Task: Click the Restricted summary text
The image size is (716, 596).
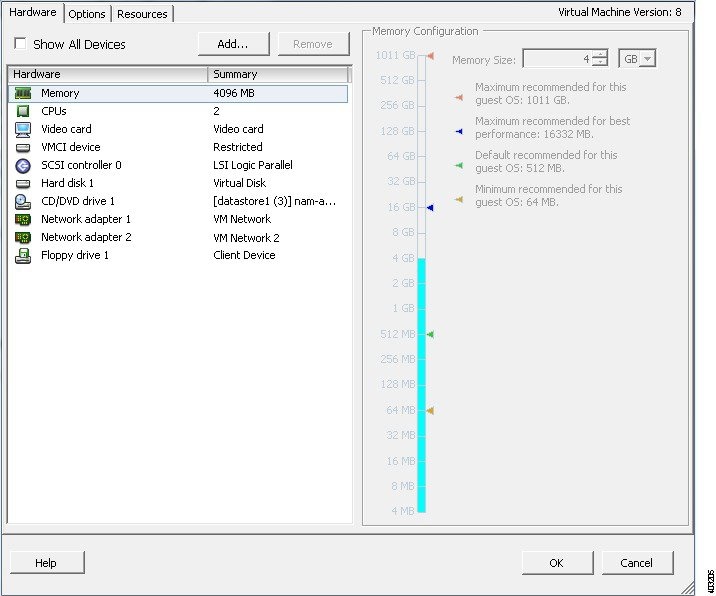Action: coord(238,147)
